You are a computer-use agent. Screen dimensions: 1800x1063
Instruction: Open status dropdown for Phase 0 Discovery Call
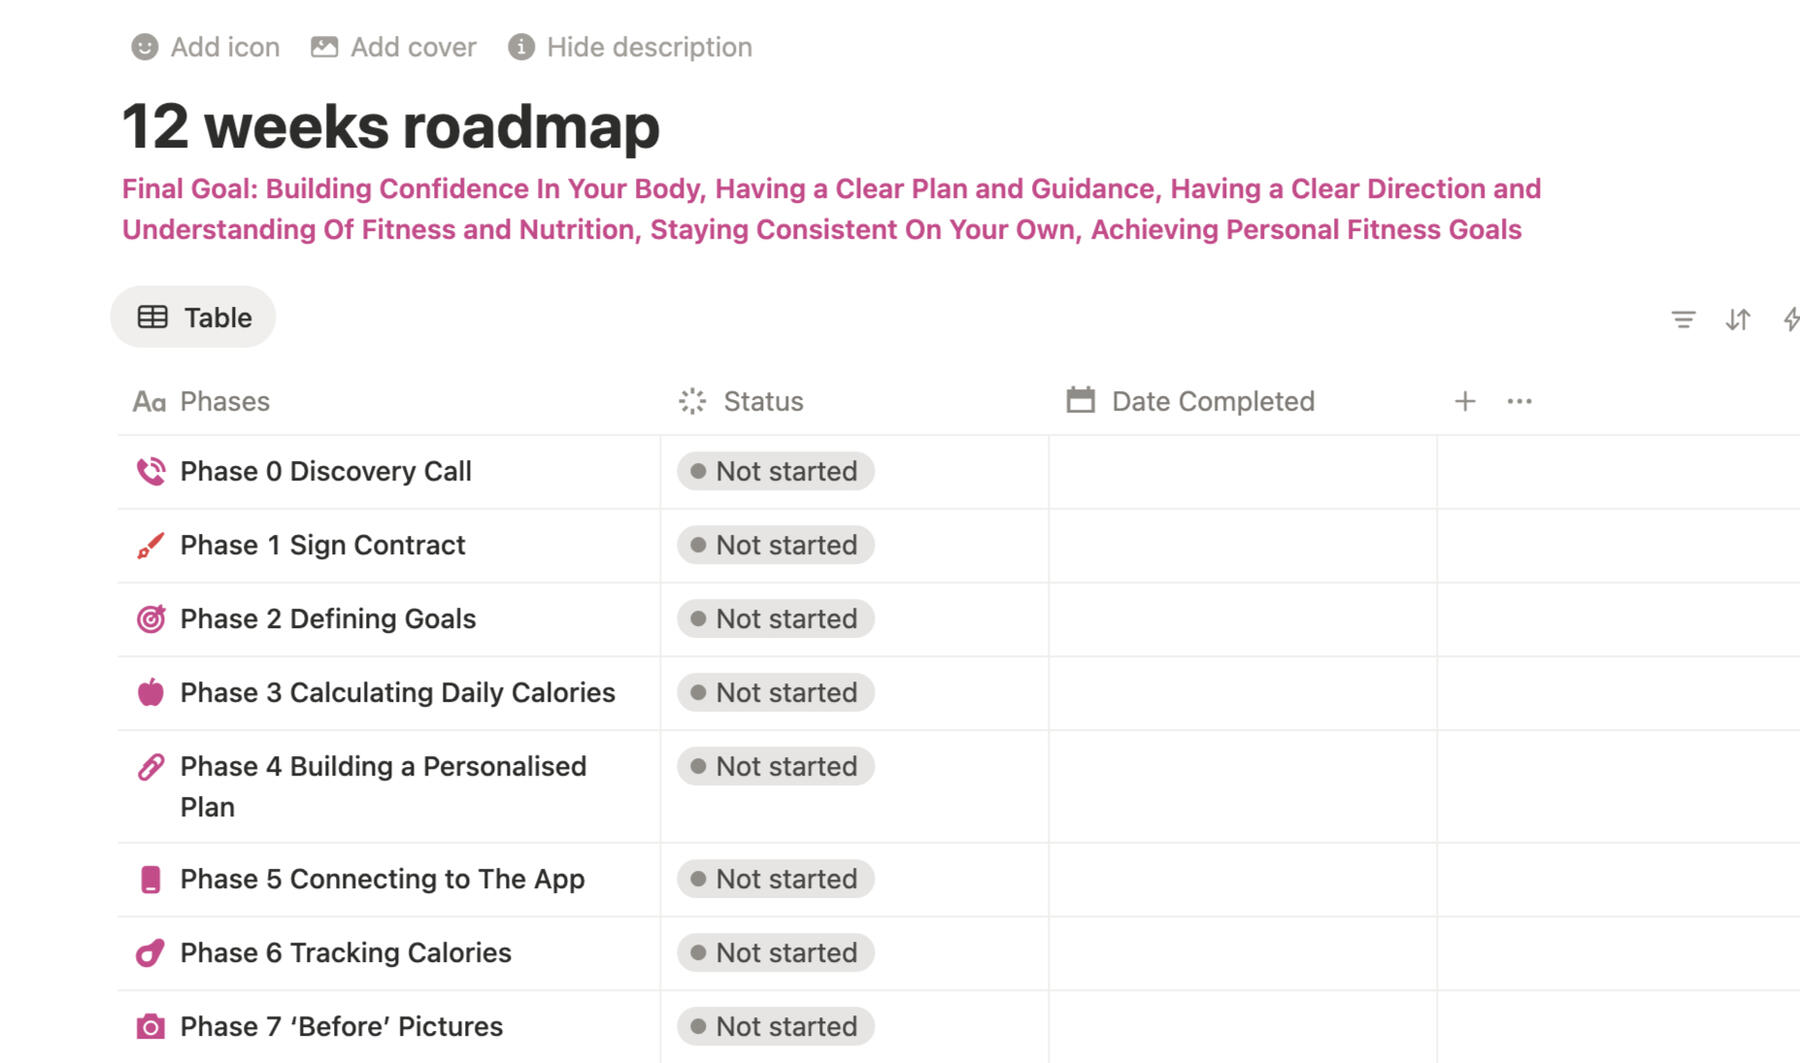[x=775, y=471]
